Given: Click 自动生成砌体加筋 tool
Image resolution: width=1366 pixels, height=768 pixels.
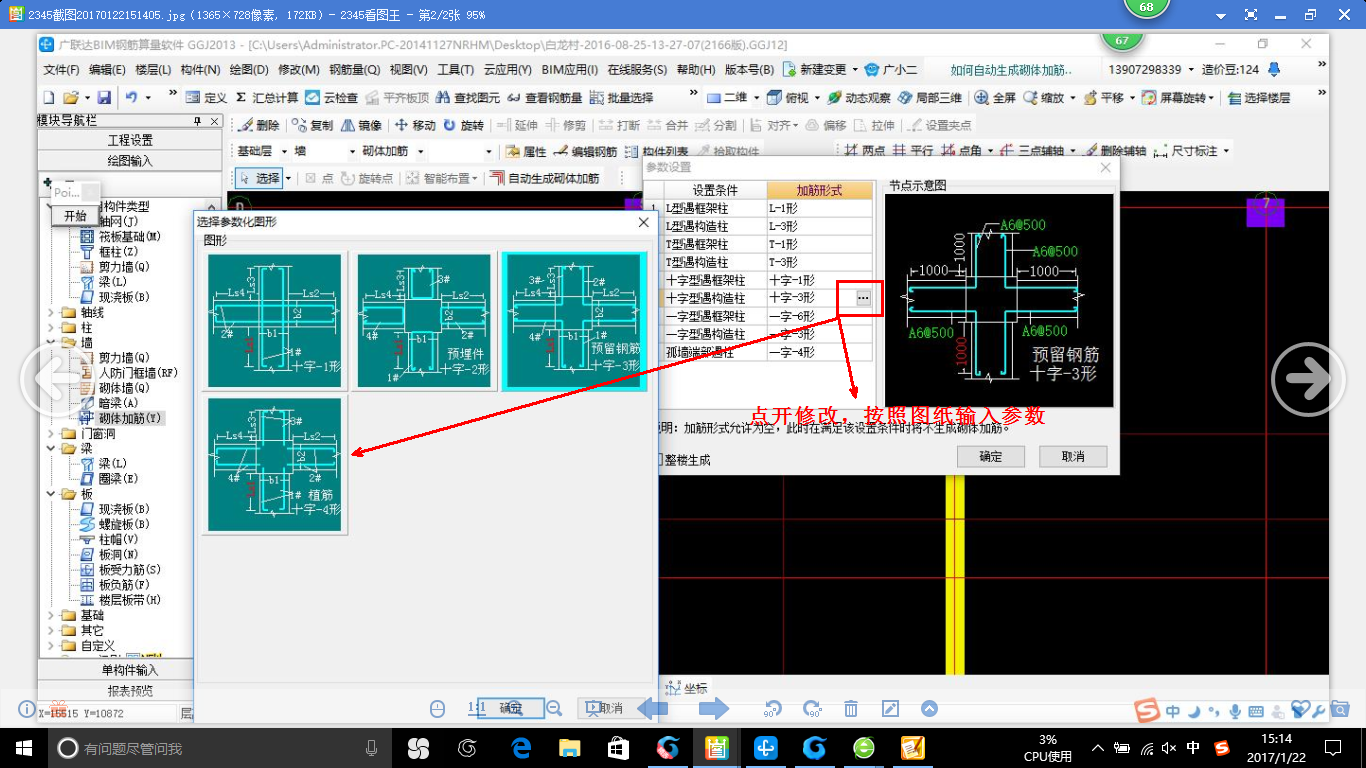Looking at the screenshot, I should 544,178.
